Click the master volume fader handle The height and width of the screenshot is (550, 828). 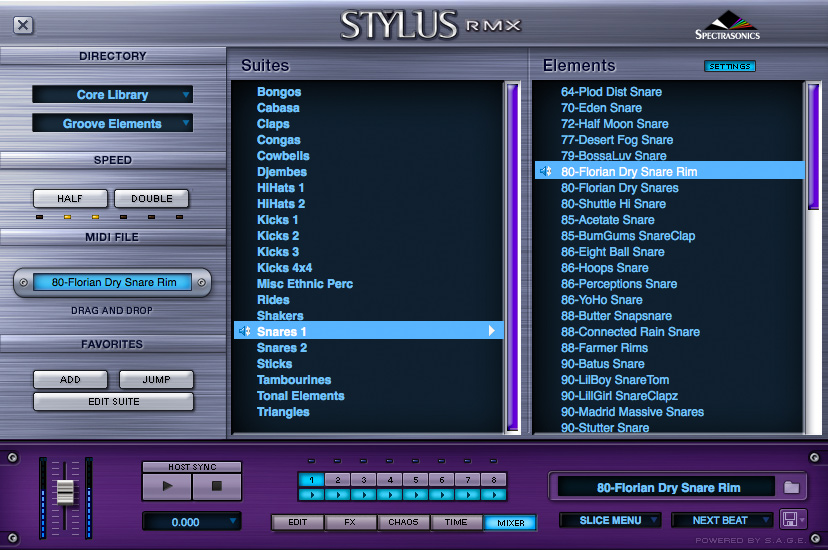65,491
